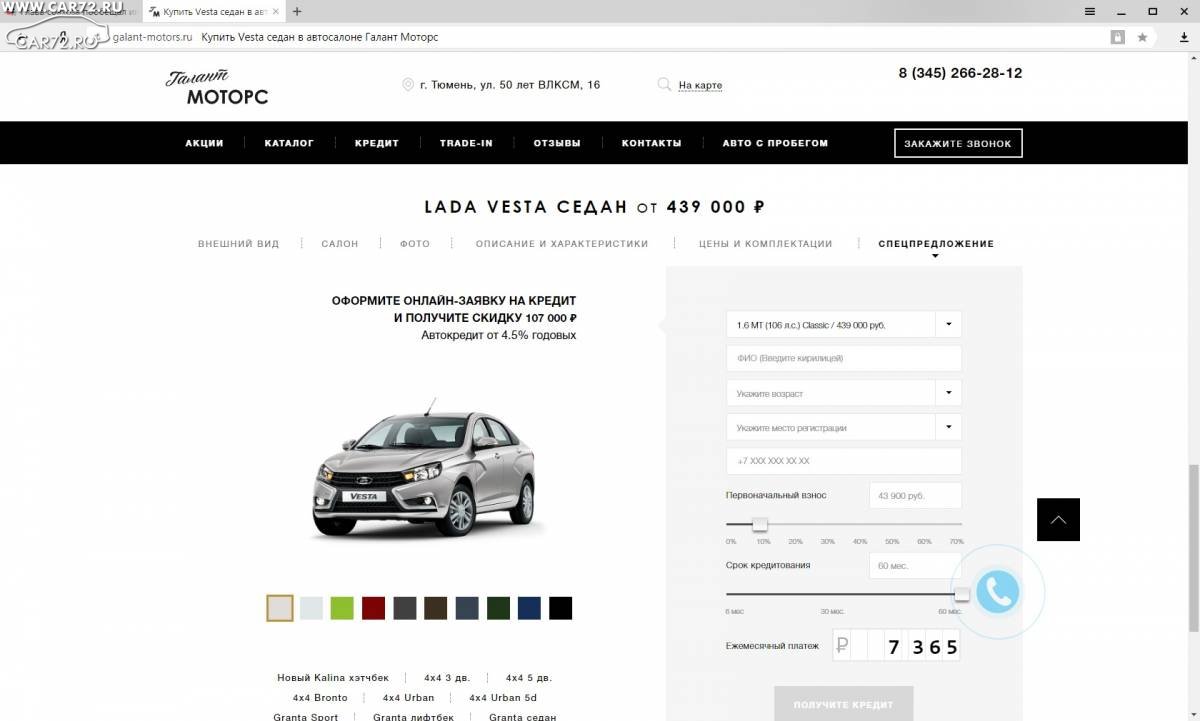Switch to the ВНЕШНИЙ ВИД tab
The width and height of the screenshot is (1200, 721).
coord(238,244)
